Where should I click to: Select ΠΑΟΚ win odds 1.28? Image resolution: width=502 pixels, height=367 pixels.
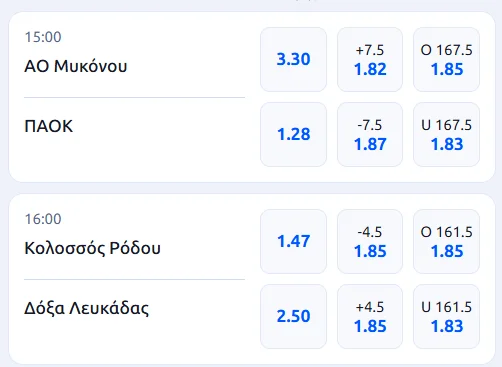(293, 134)
